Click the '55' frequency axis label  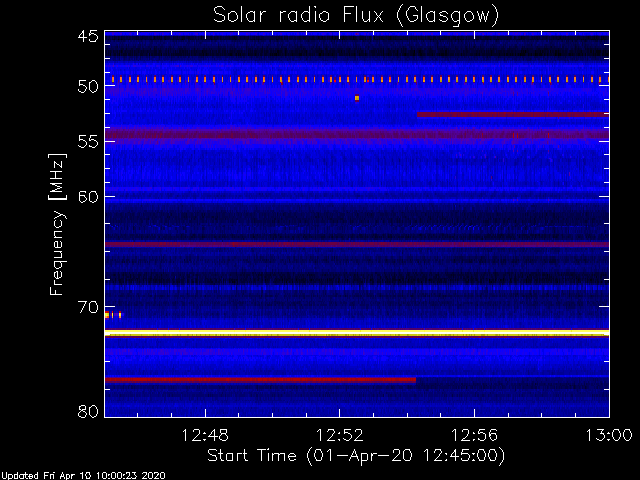pyautogui.click(x=88, y=142)
